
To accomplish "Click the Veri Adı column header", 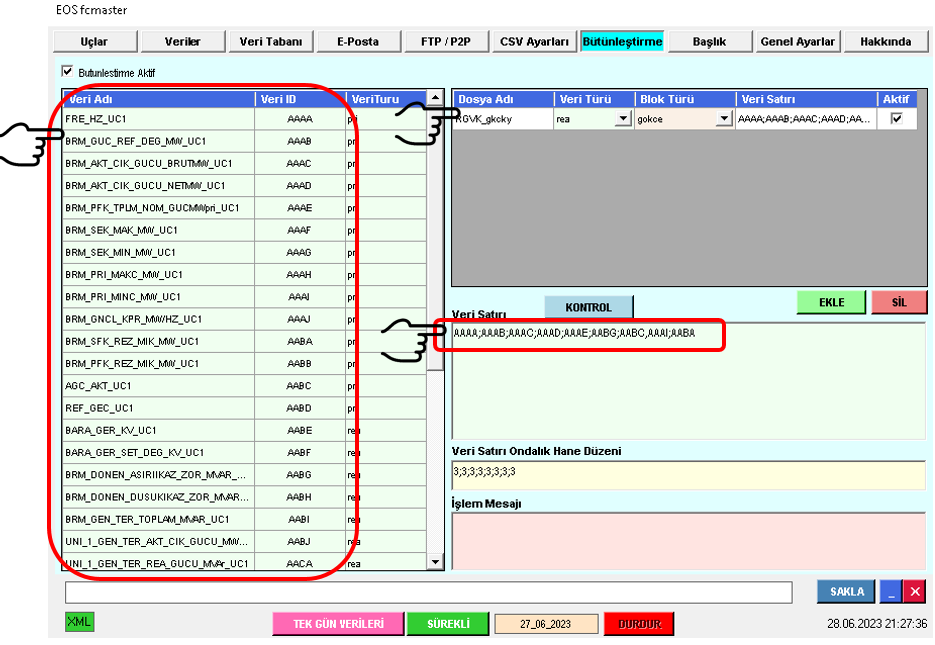I will 159,99.
